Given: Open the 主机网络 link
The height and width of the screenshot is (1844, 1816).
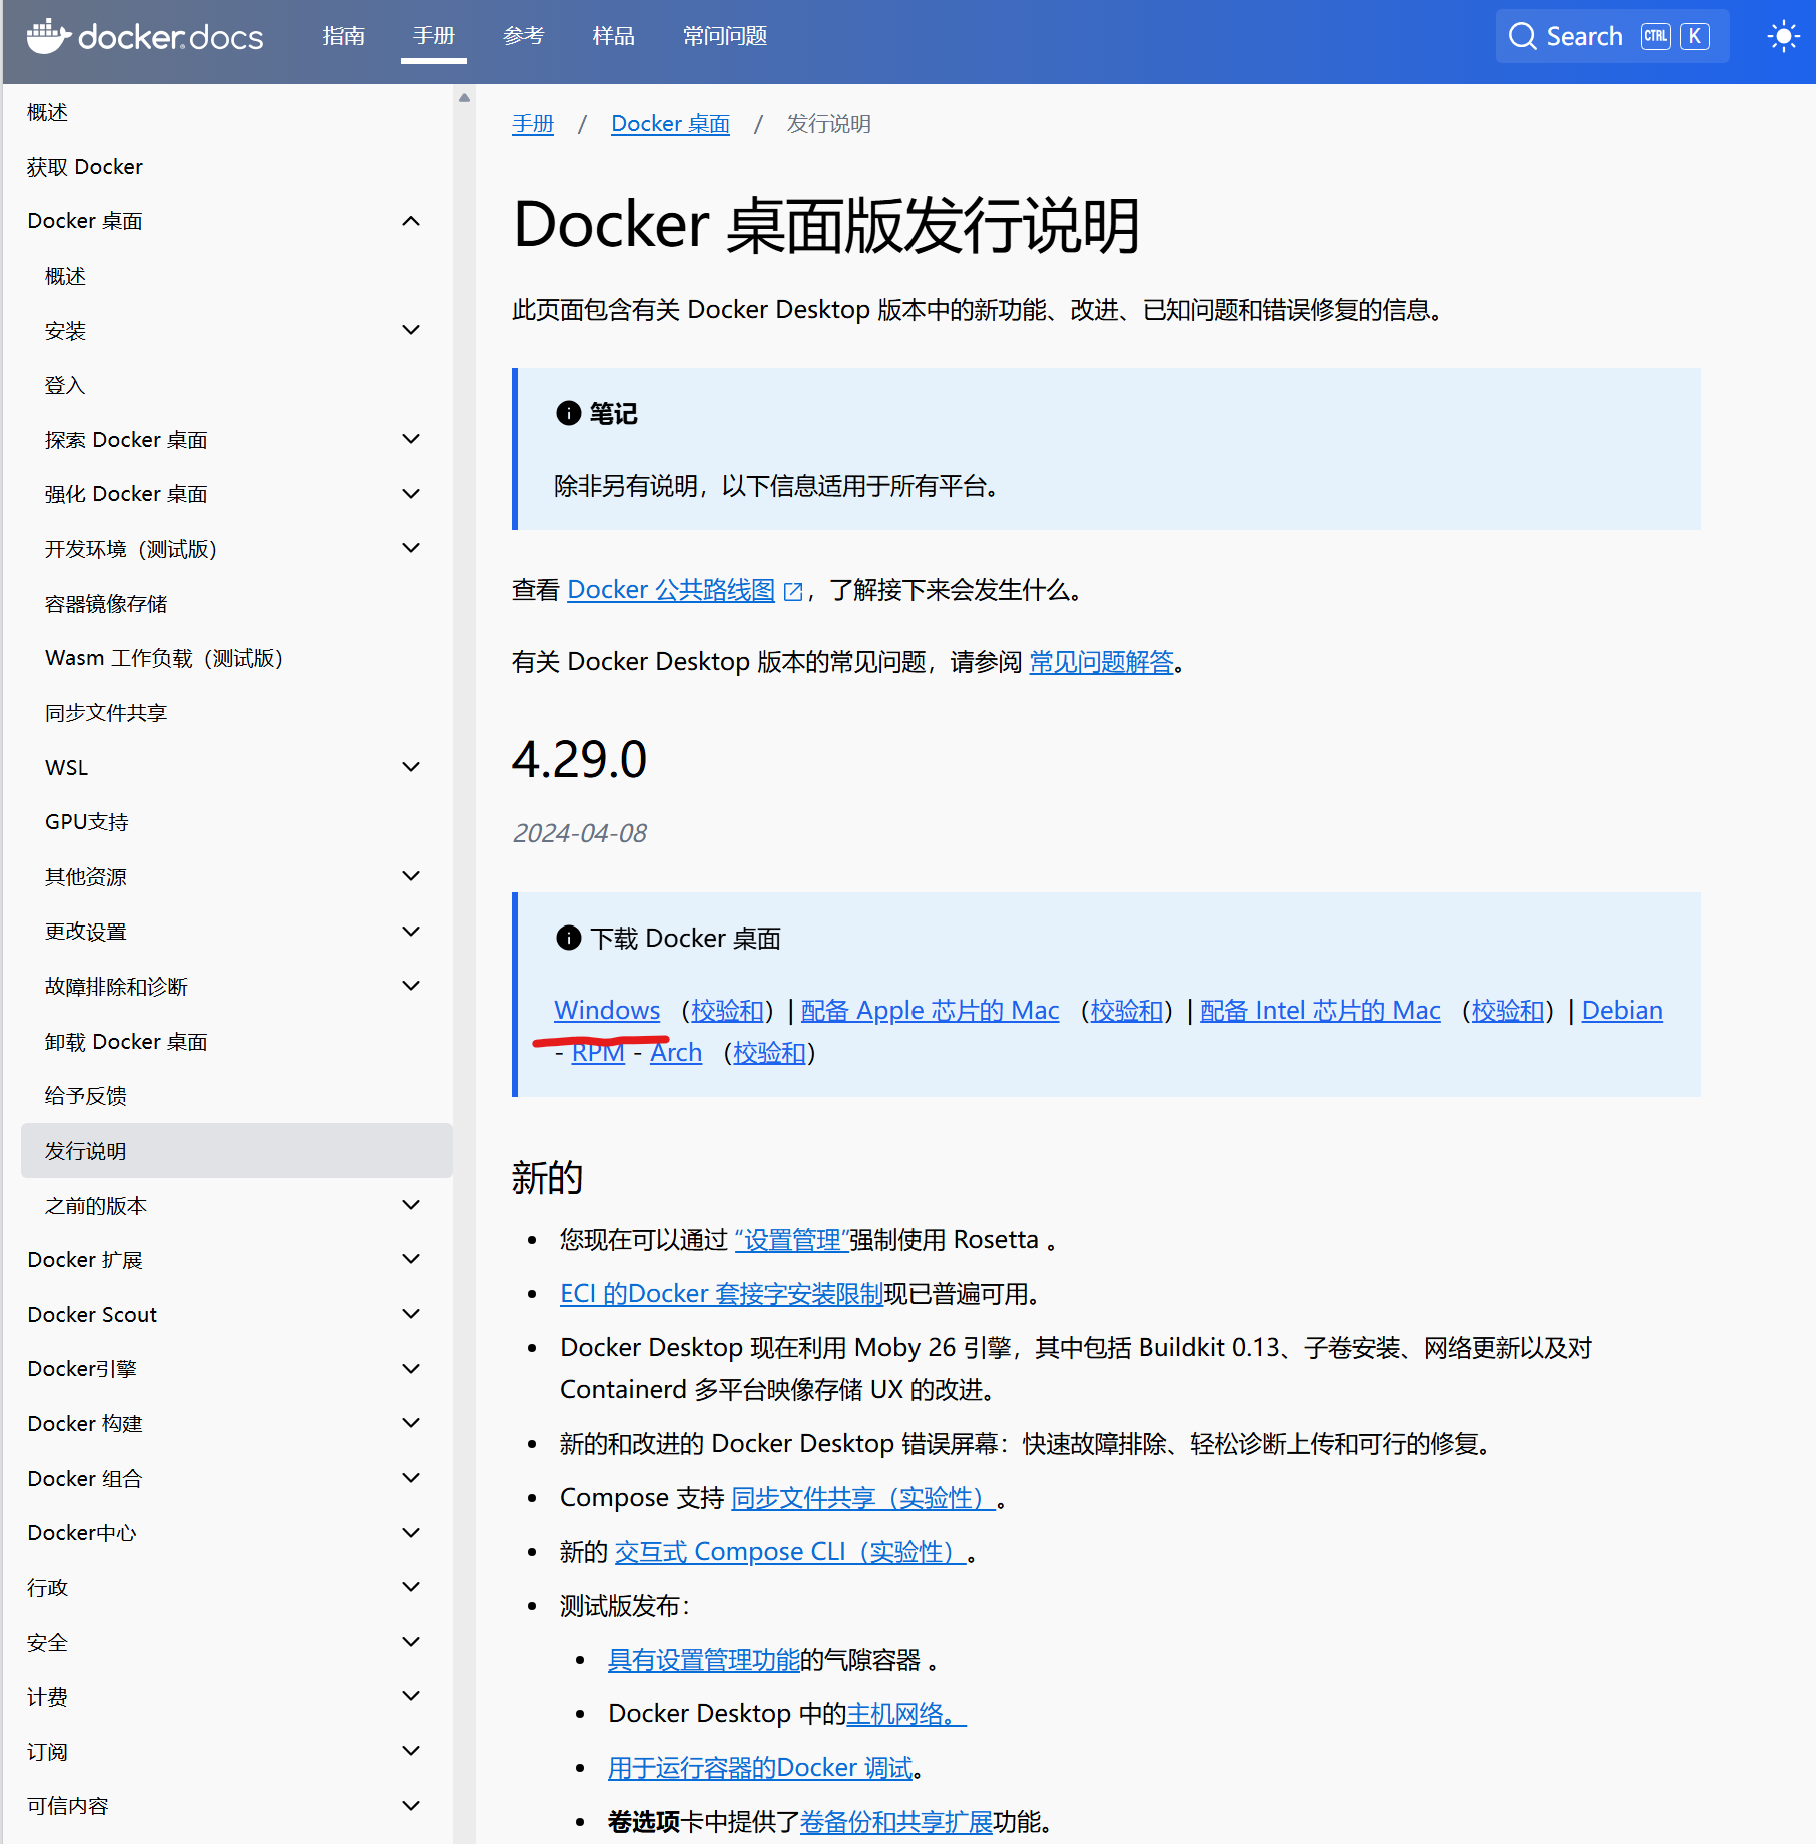Looking at the screenshot, I should point(906,1714).
